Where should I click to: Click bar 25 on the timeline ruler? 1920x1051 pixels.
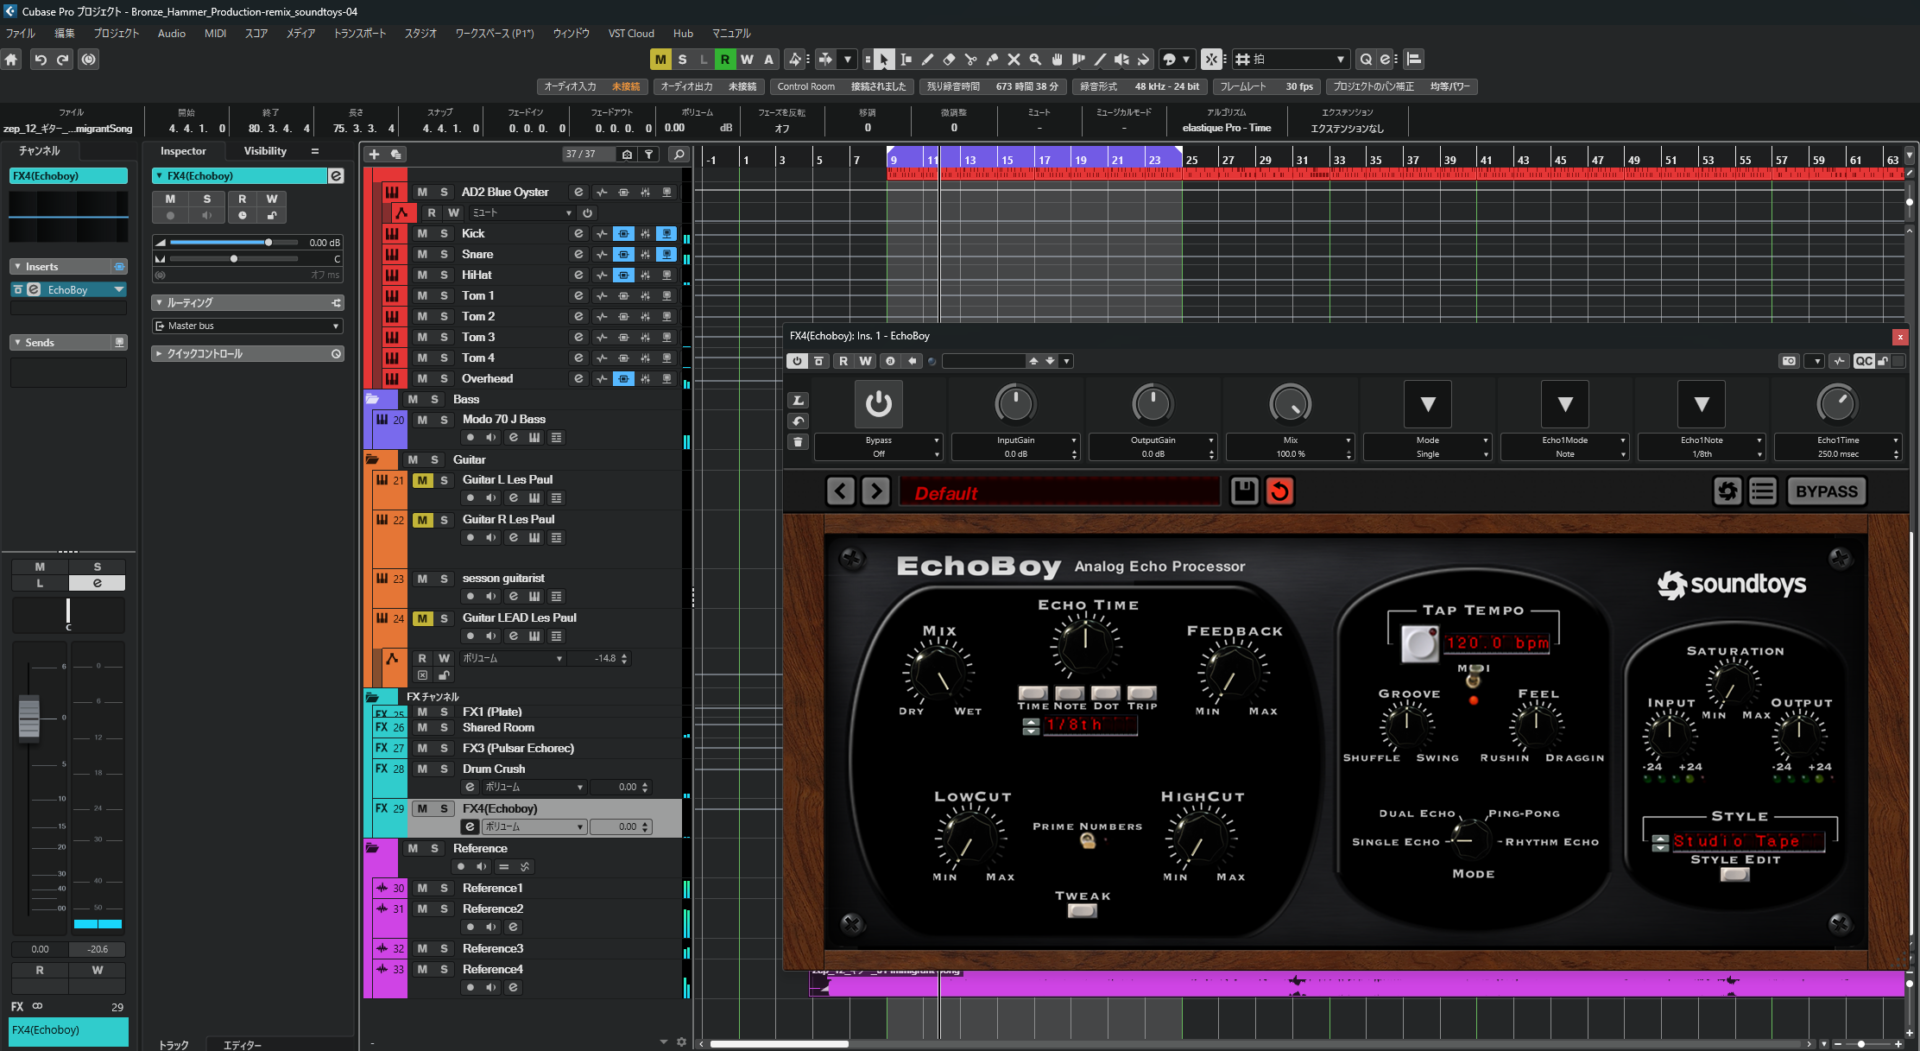(1192, 160)
